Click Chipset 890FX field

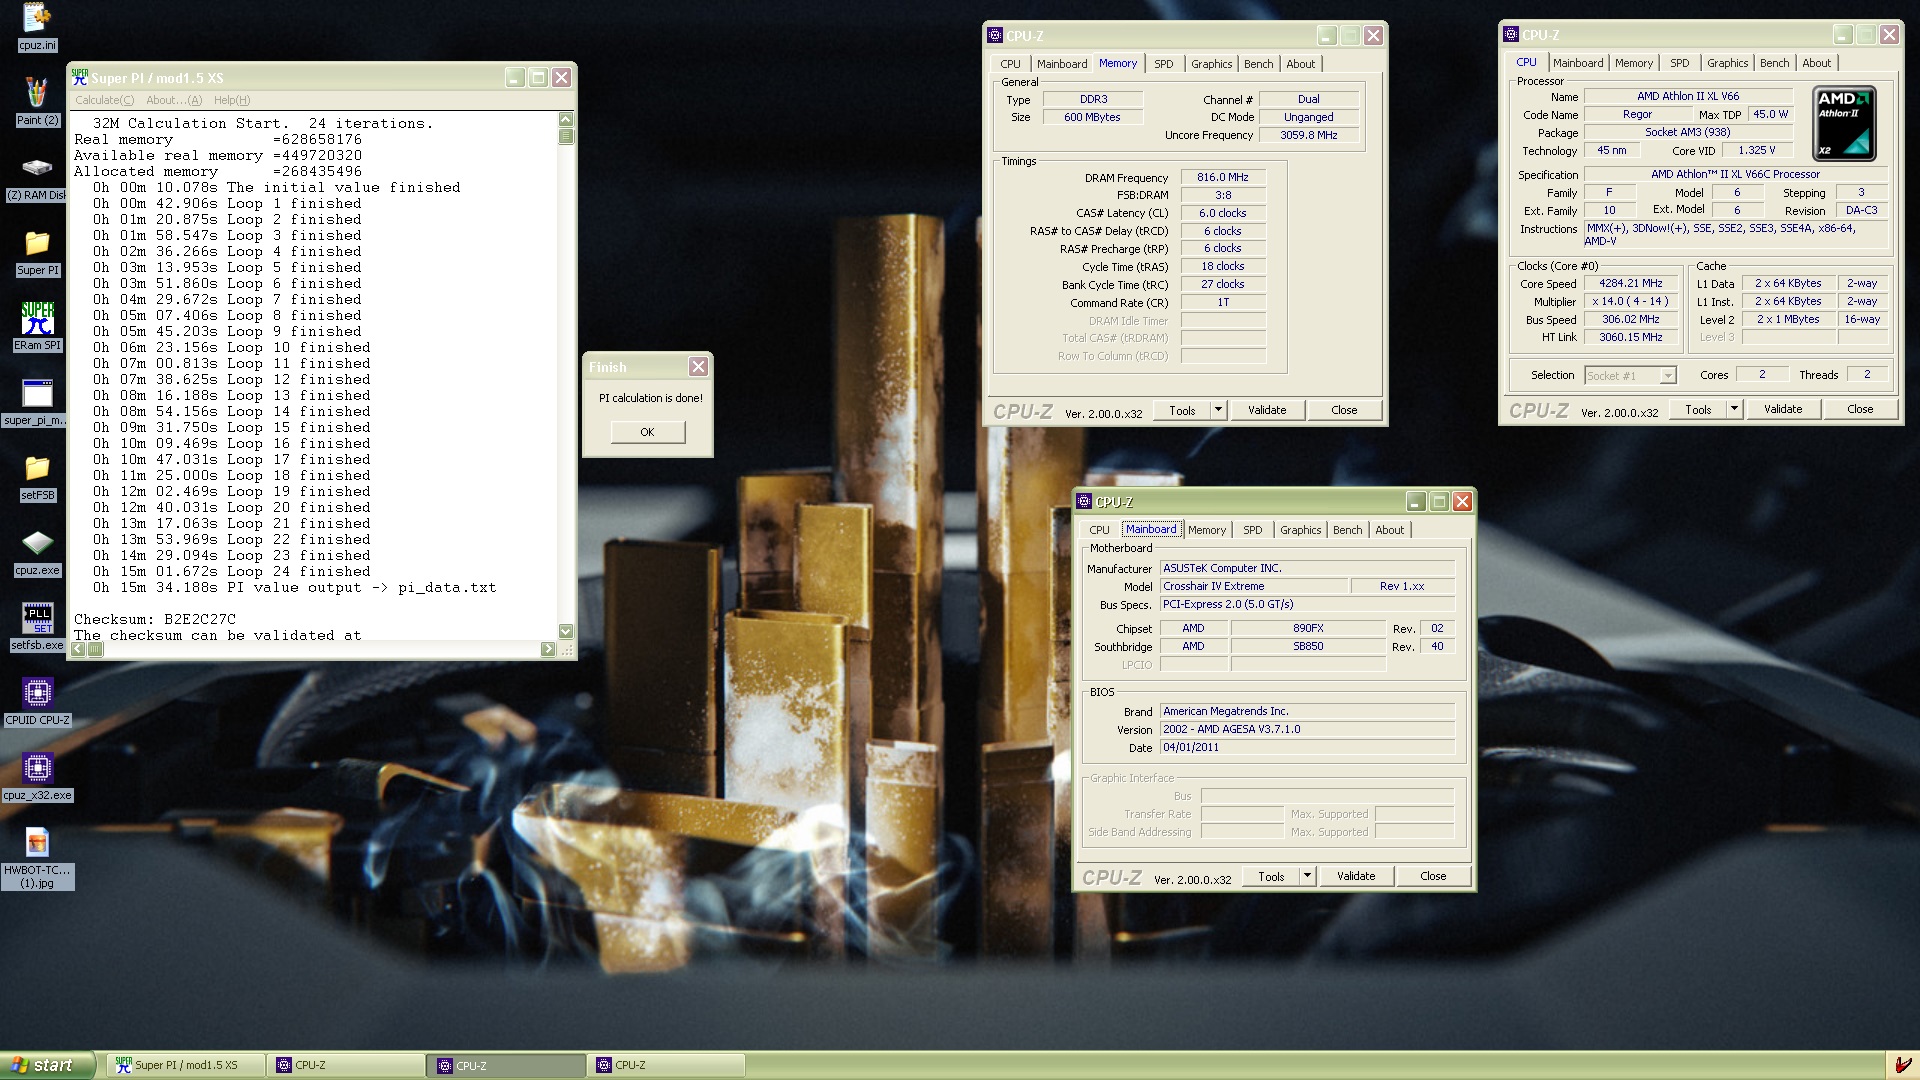click(x=1308, y=628)
